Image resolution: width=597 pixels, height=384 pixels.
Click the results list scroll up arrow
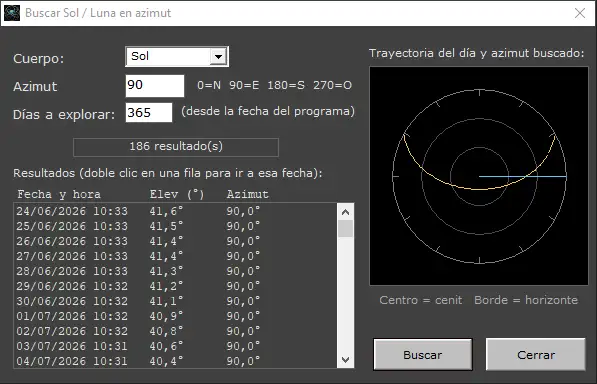tap(345, 212)
